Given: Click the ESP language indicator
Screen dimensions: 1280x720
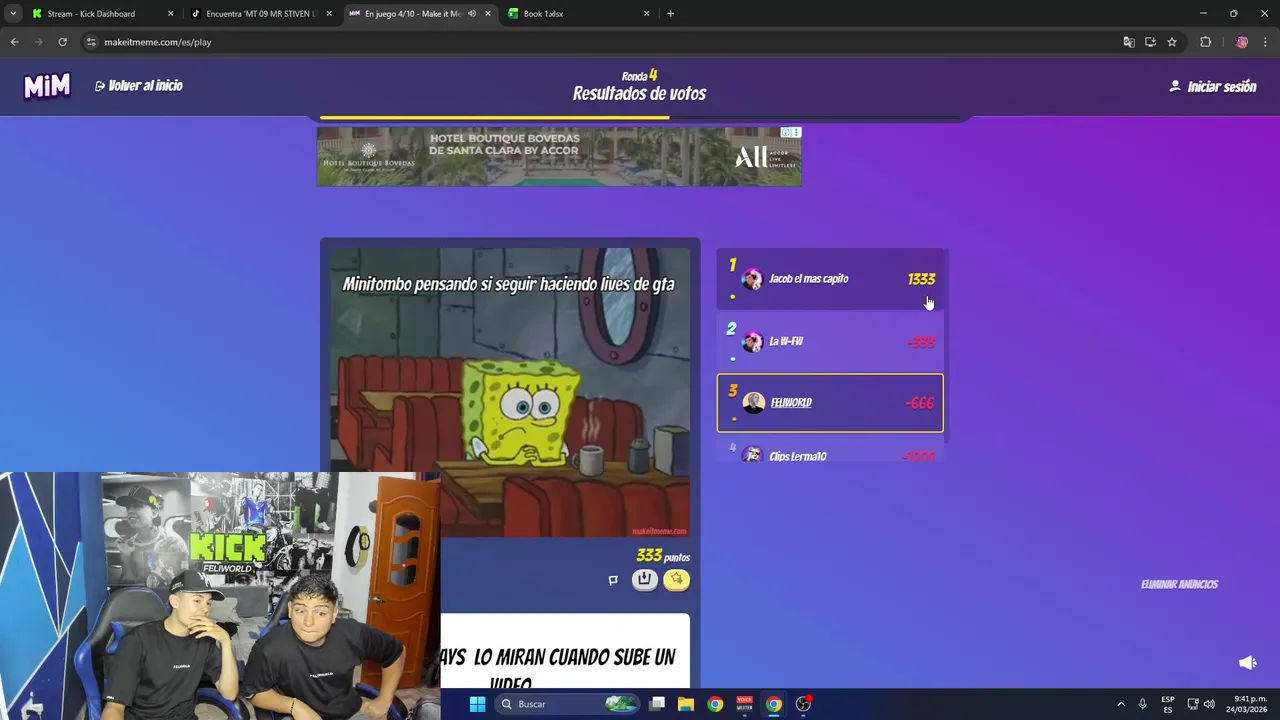Looking at the screenshot, I should pyautogui.click(x=1168, y=704).
